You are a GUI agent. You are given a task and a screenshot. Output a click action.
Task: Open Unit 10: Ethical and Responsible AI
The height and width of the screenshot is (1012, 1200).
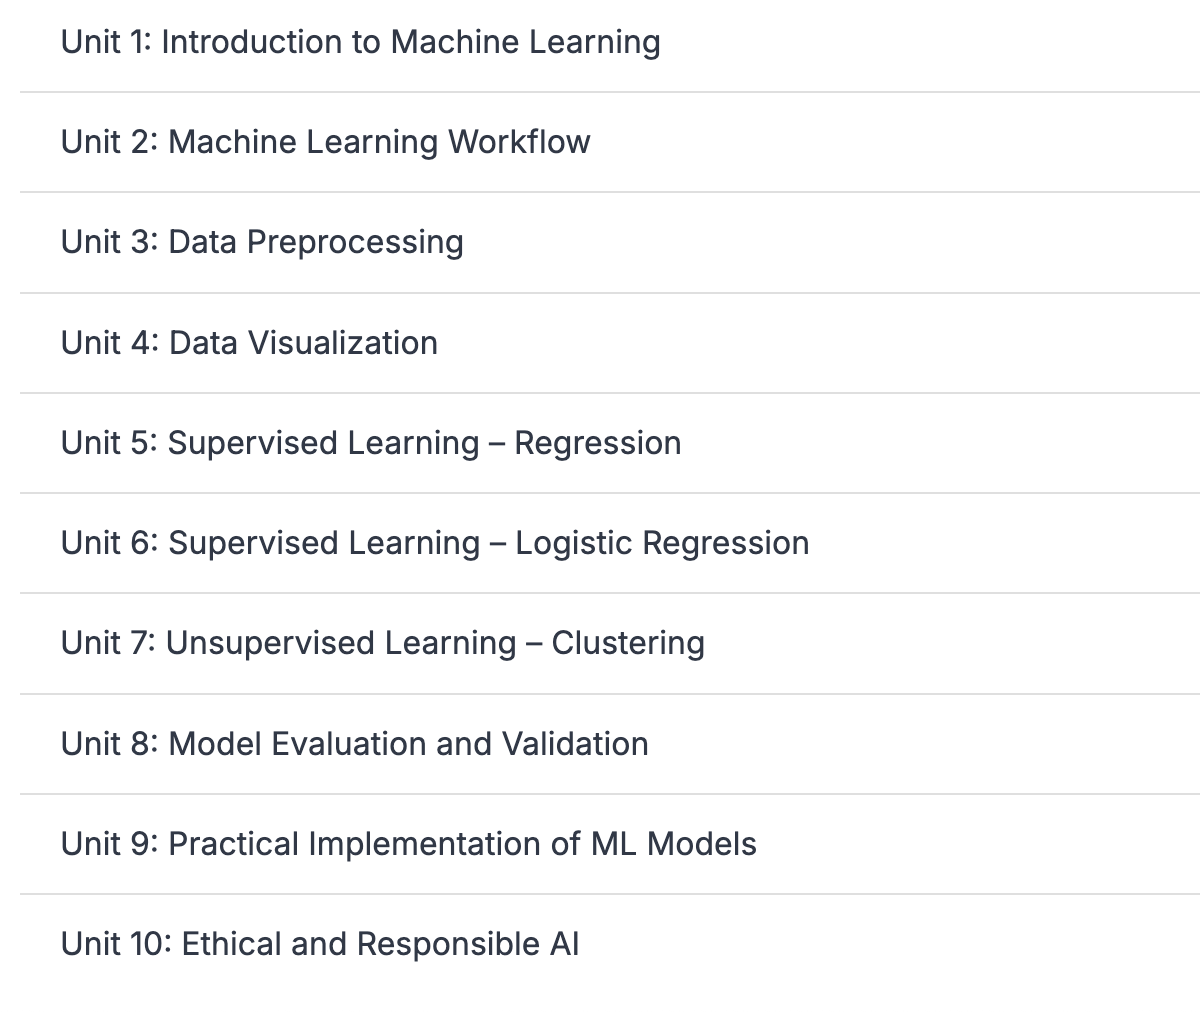(x=320, y=944)
